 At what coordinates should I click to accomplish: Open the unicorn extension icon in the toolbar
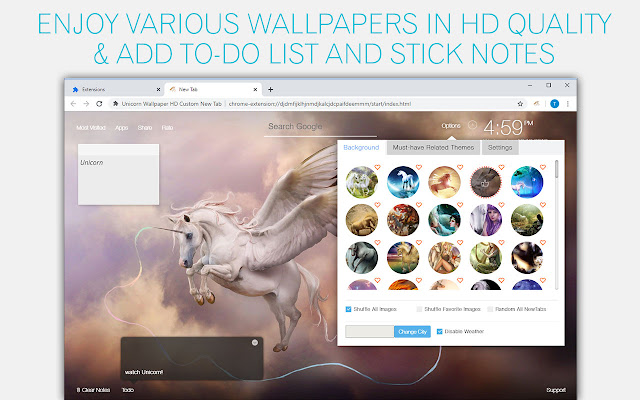537,104
